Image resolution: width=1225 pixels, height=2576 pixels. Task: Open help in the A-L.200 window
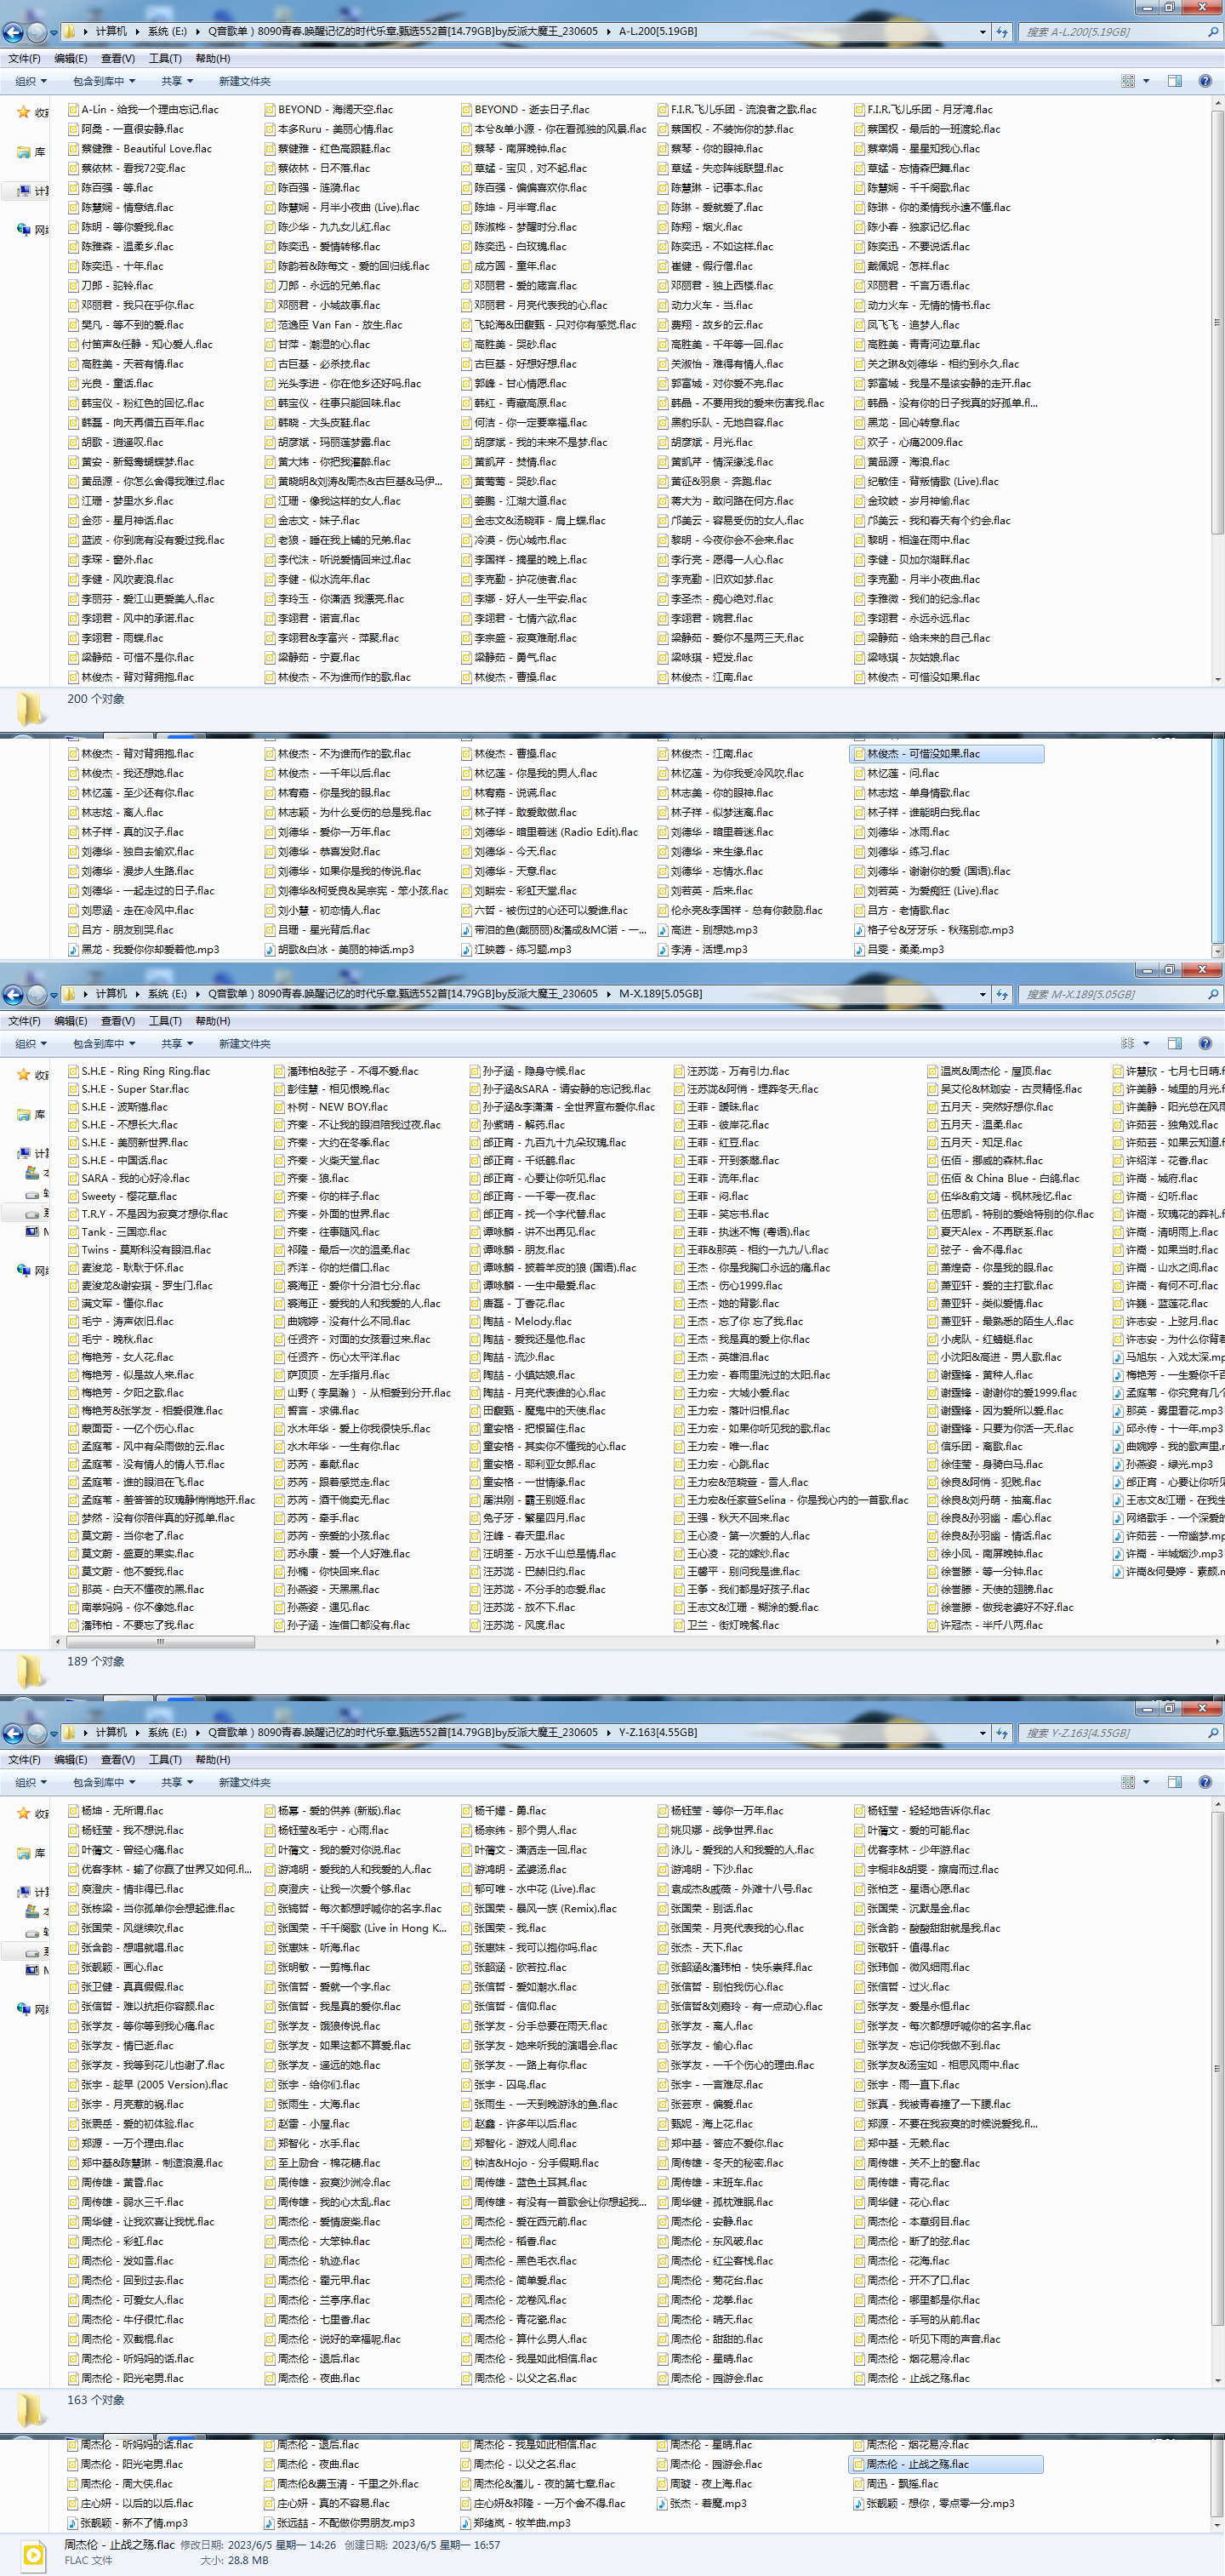coord(1205,81)
